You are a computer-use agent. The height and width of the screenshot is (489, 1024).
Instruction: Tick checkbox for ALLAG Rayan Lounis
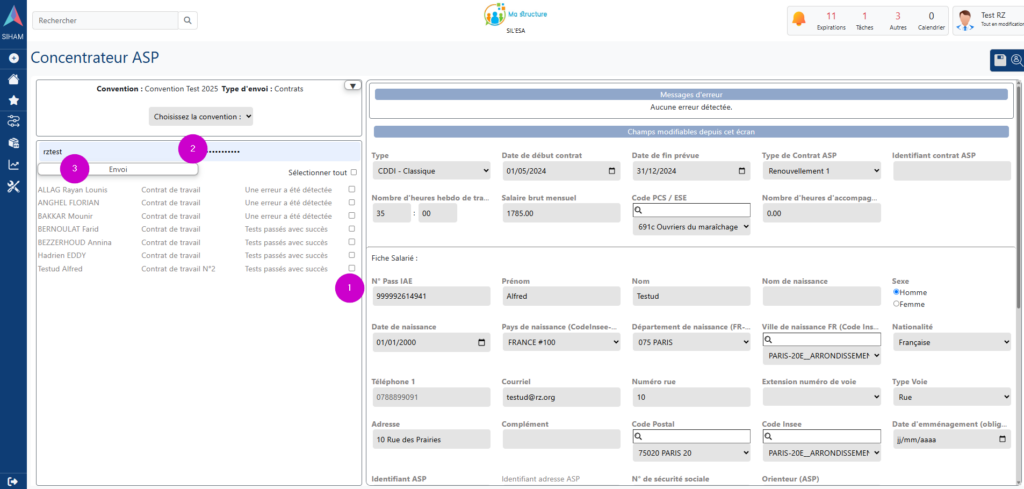[352, 188]
